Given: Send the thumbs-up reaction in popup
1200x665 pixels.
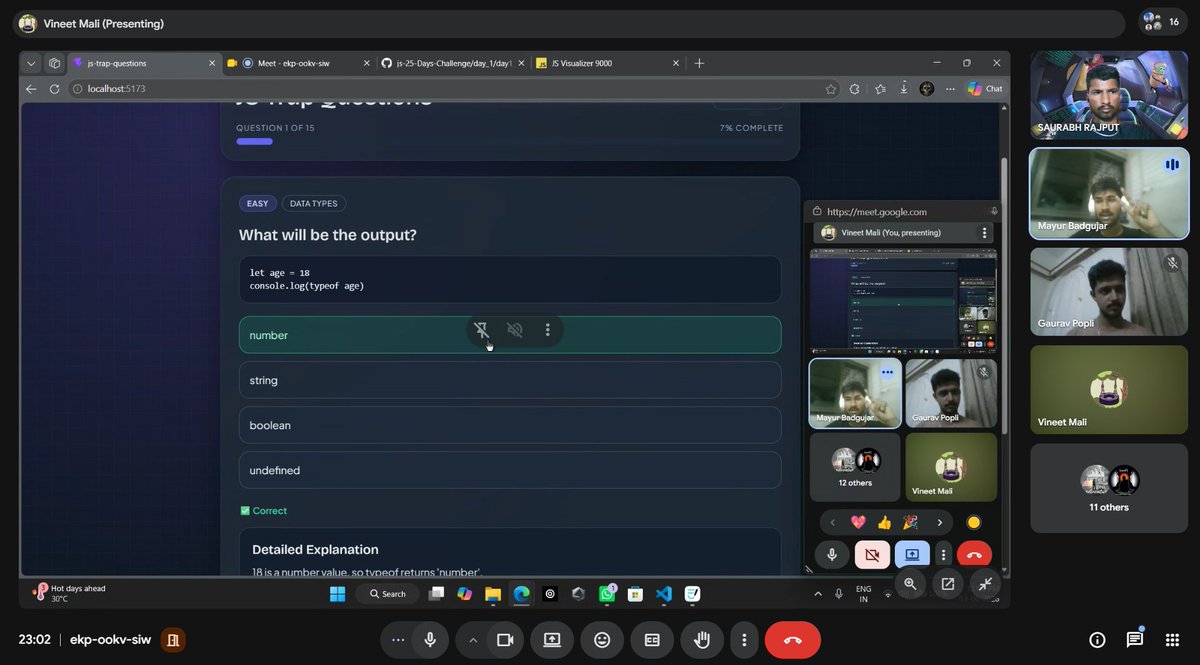Looking at the screenshot, I should coord(884,522).
